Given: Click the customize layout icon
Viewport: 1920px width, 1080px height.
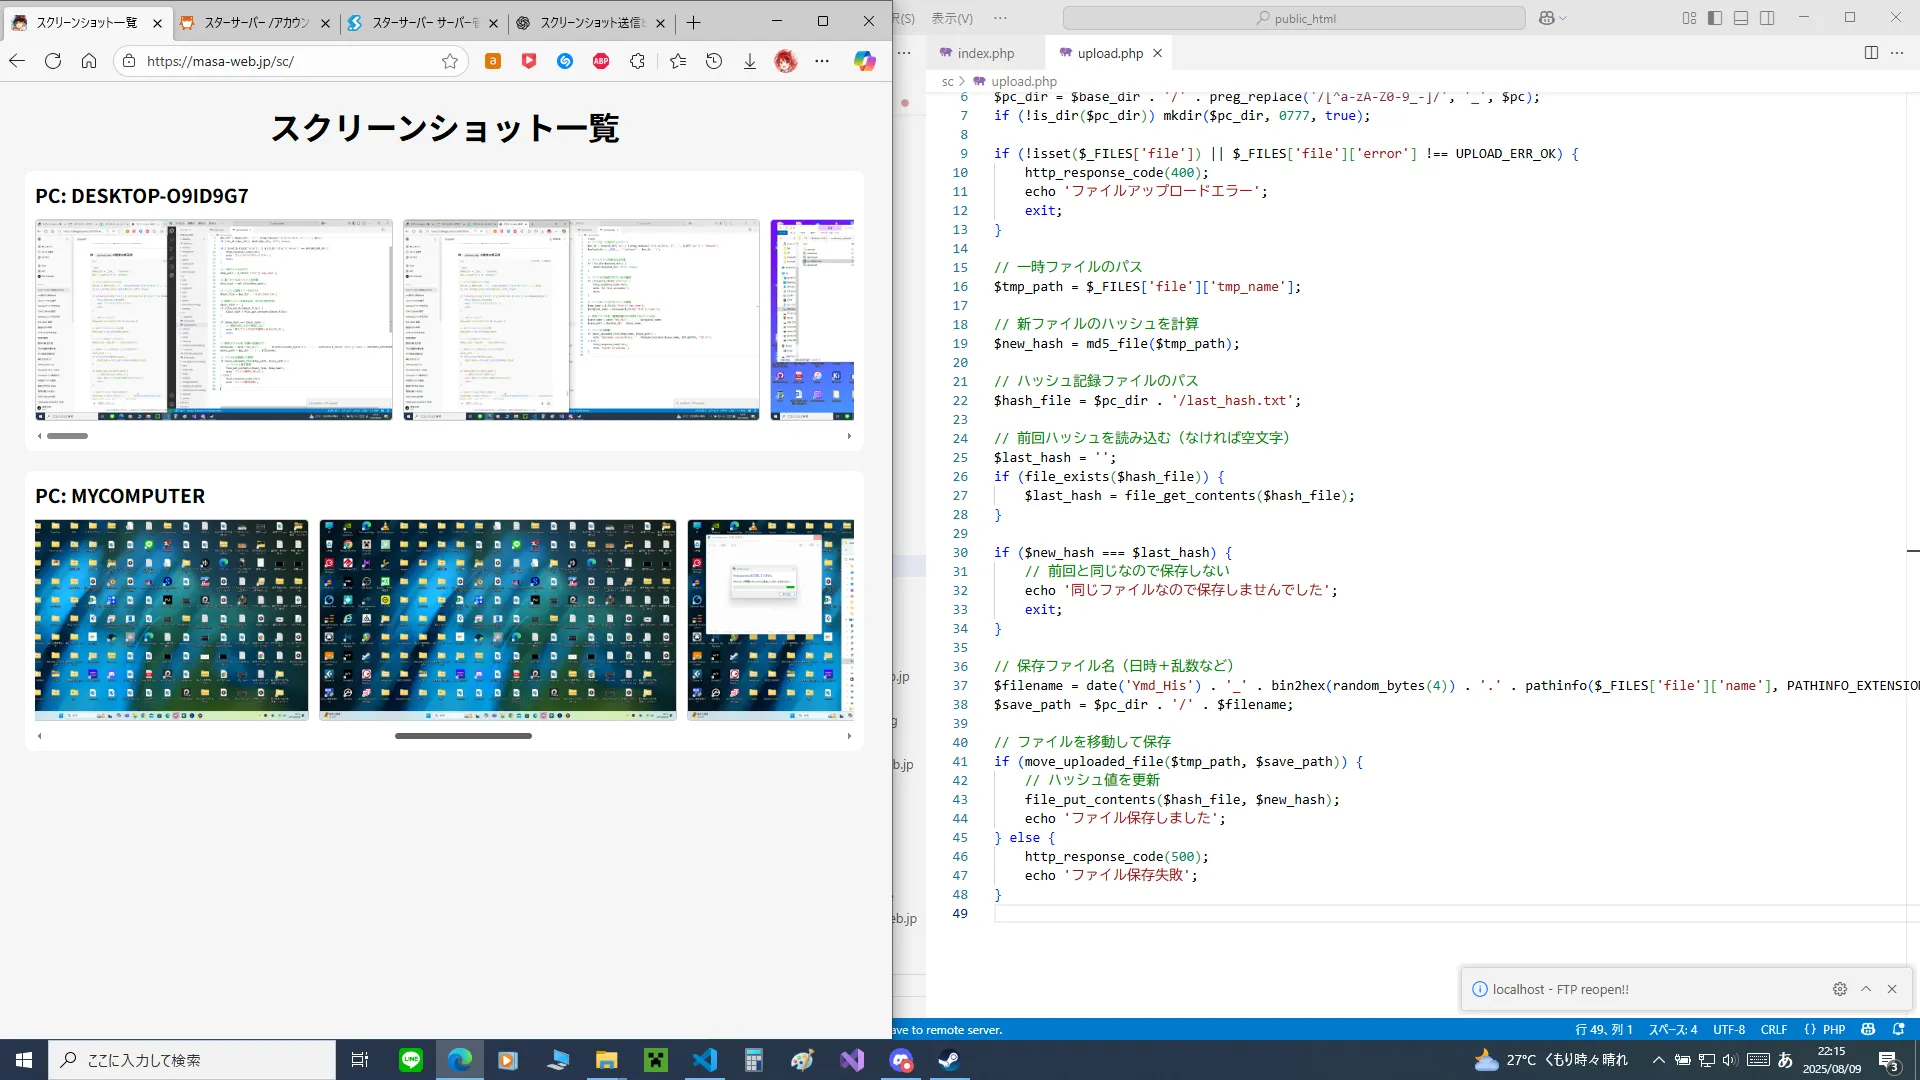Looking at the screenshot, I should click(1689, 18).
